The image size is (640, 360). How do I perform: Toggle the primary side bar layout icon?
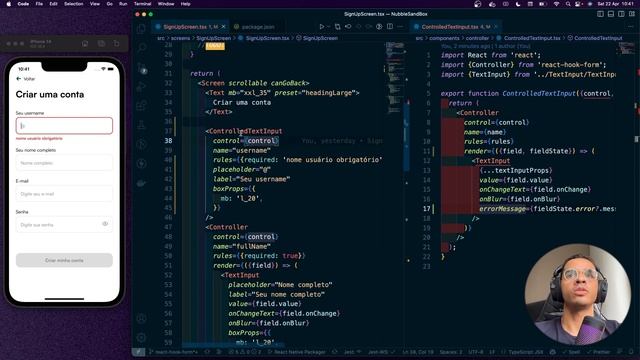pyautogui.click(x=600, y=14)
